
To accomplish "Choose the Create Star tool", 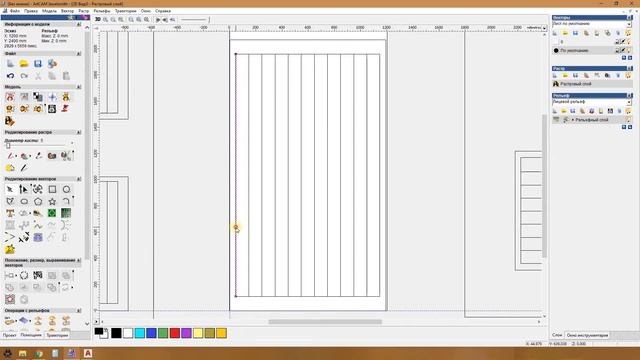I will [x=52, y=201].
